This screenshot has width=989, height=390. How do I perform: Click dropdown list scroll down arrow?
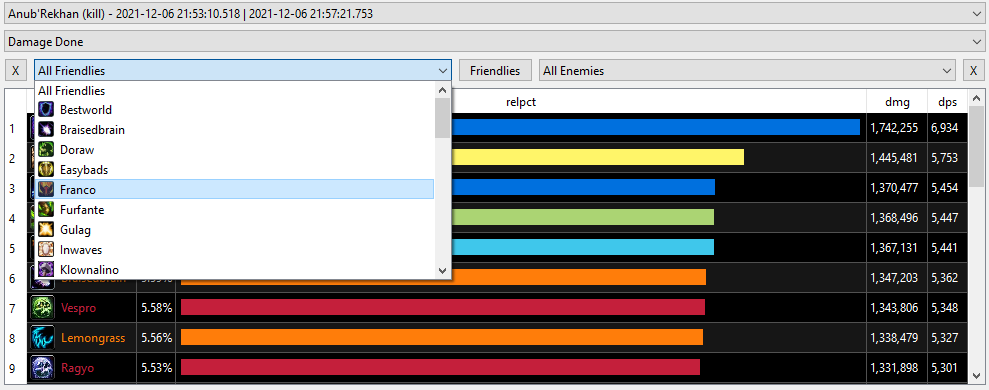(x=443, y=270)
